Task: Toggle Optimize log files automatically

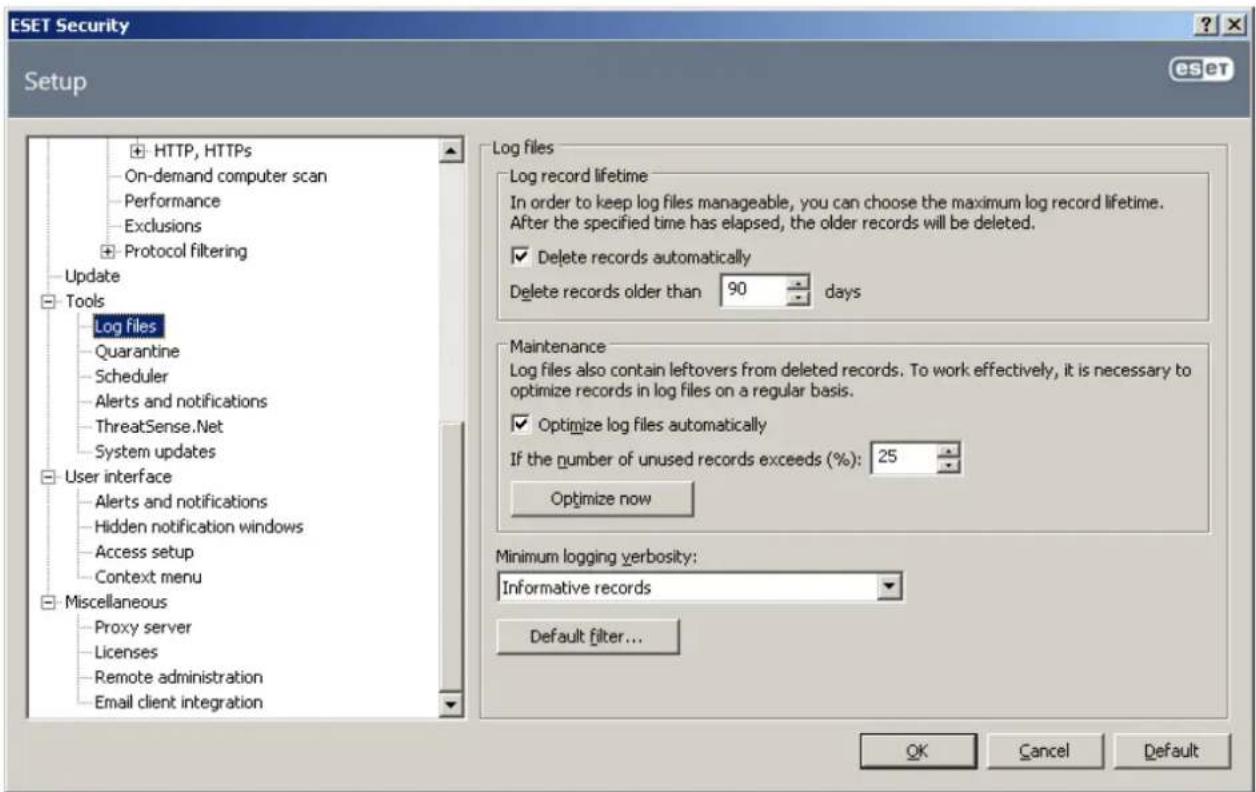Action: tap(519, 424)
